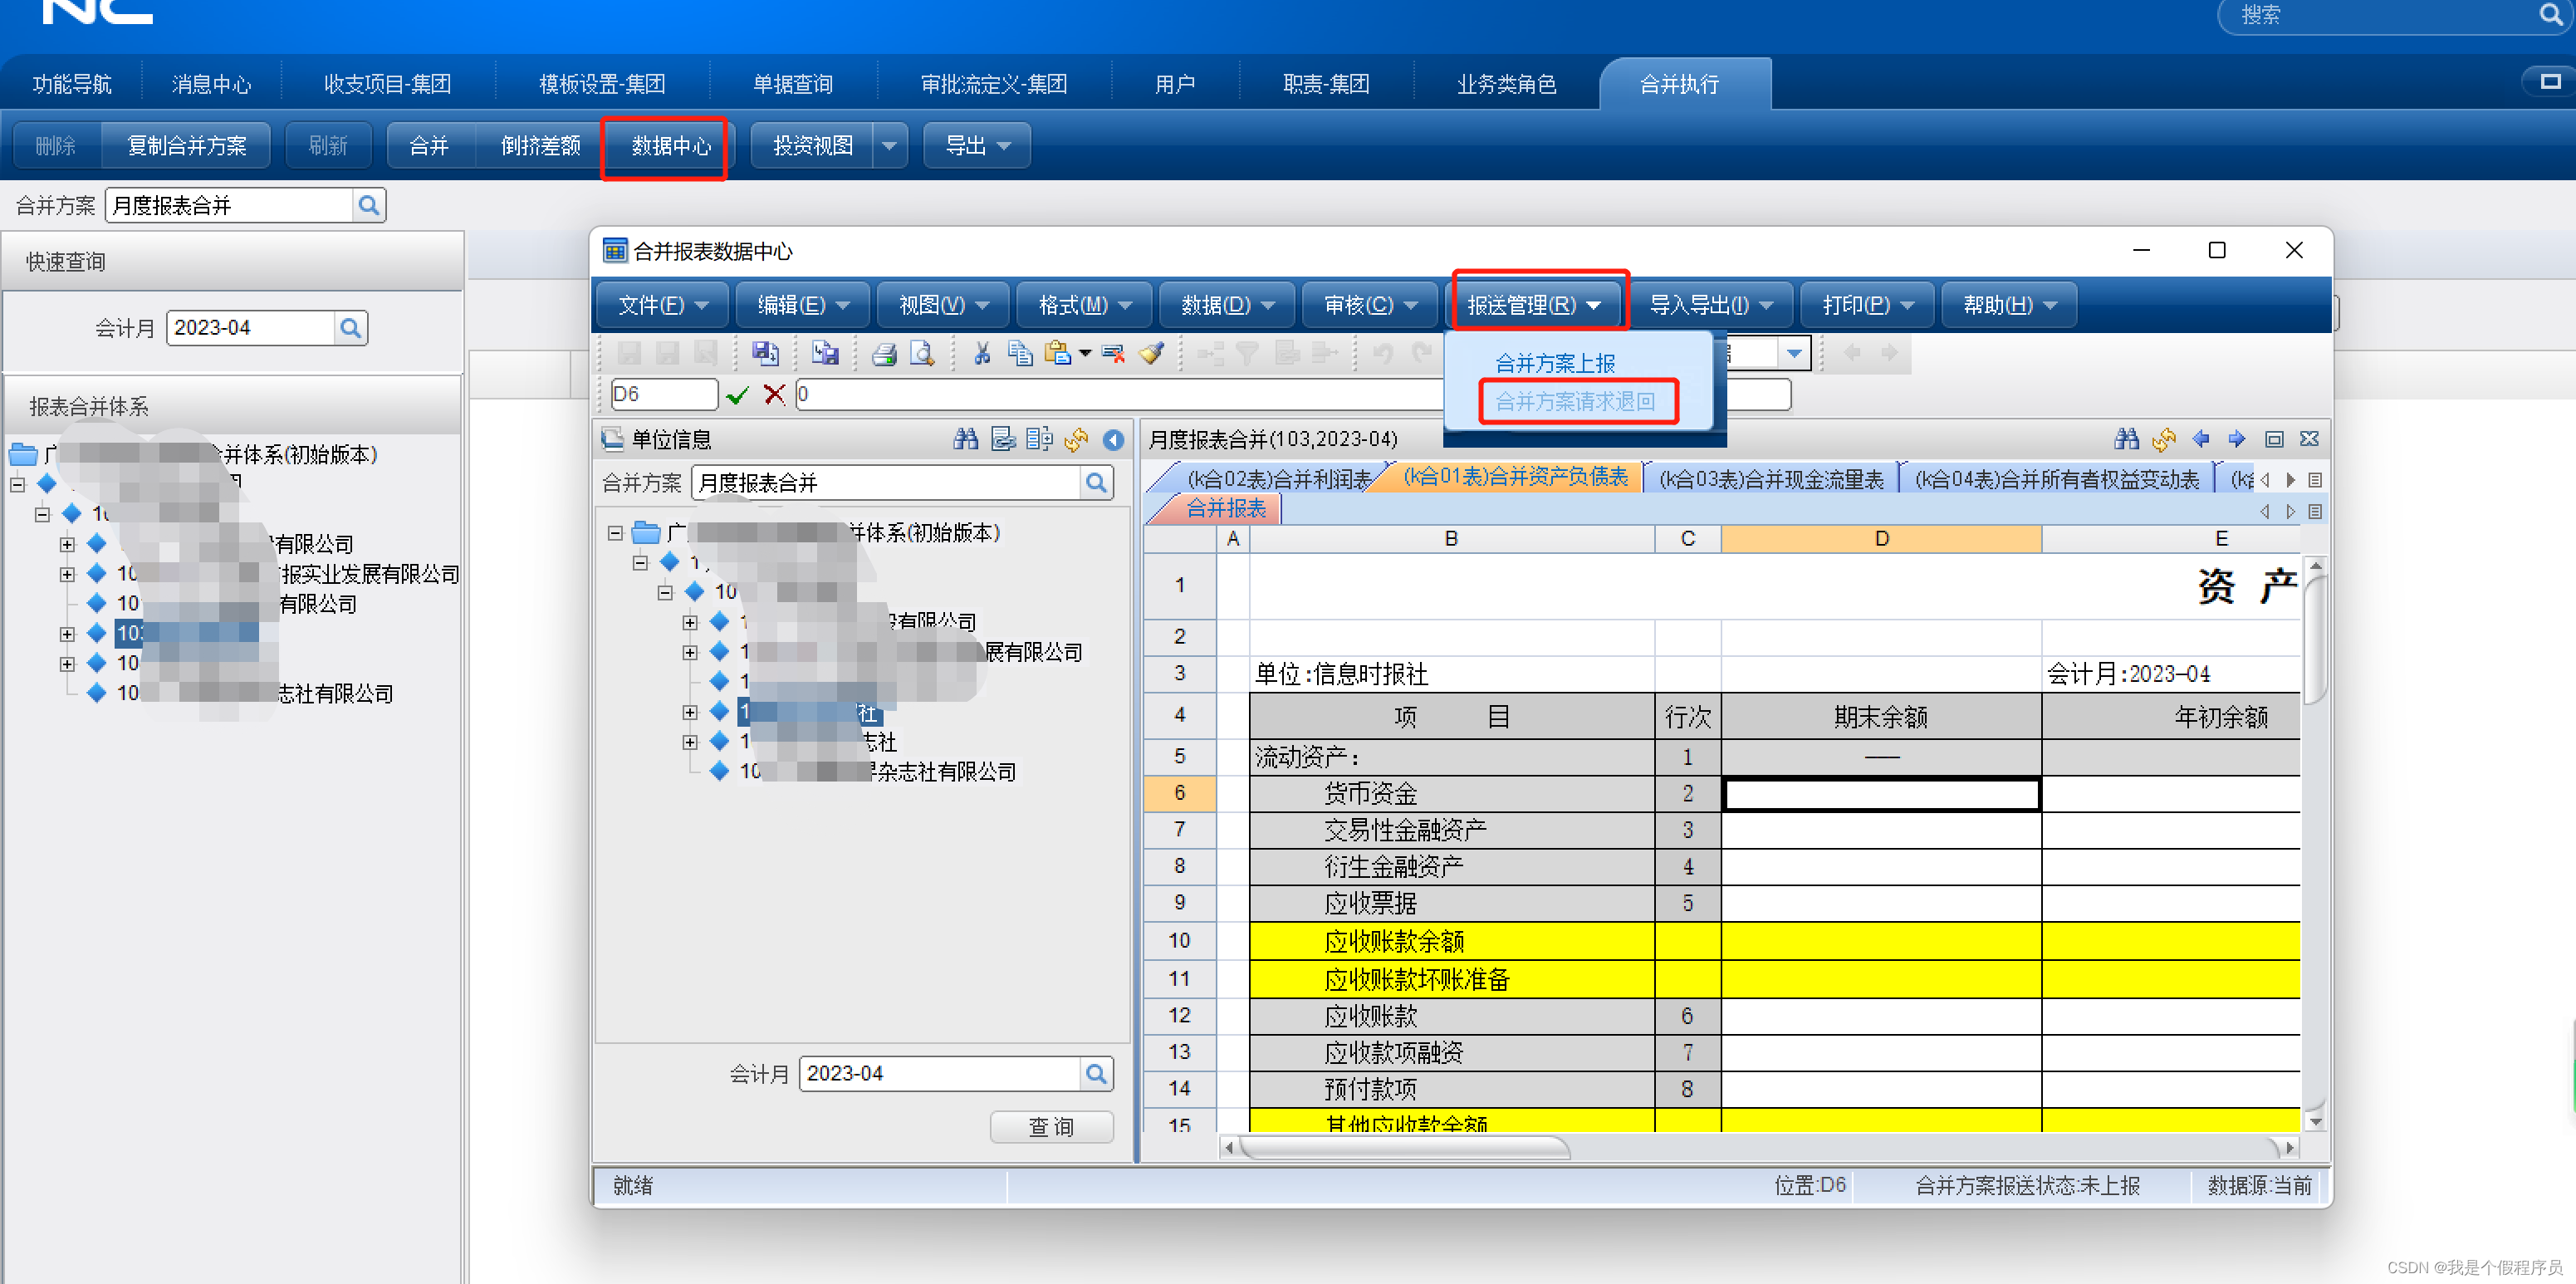Expand the 报实业发展有限公司 node in left tree
Image resolution: width=2576 pixels, height=1284 pixels.
tap(67, 574)
